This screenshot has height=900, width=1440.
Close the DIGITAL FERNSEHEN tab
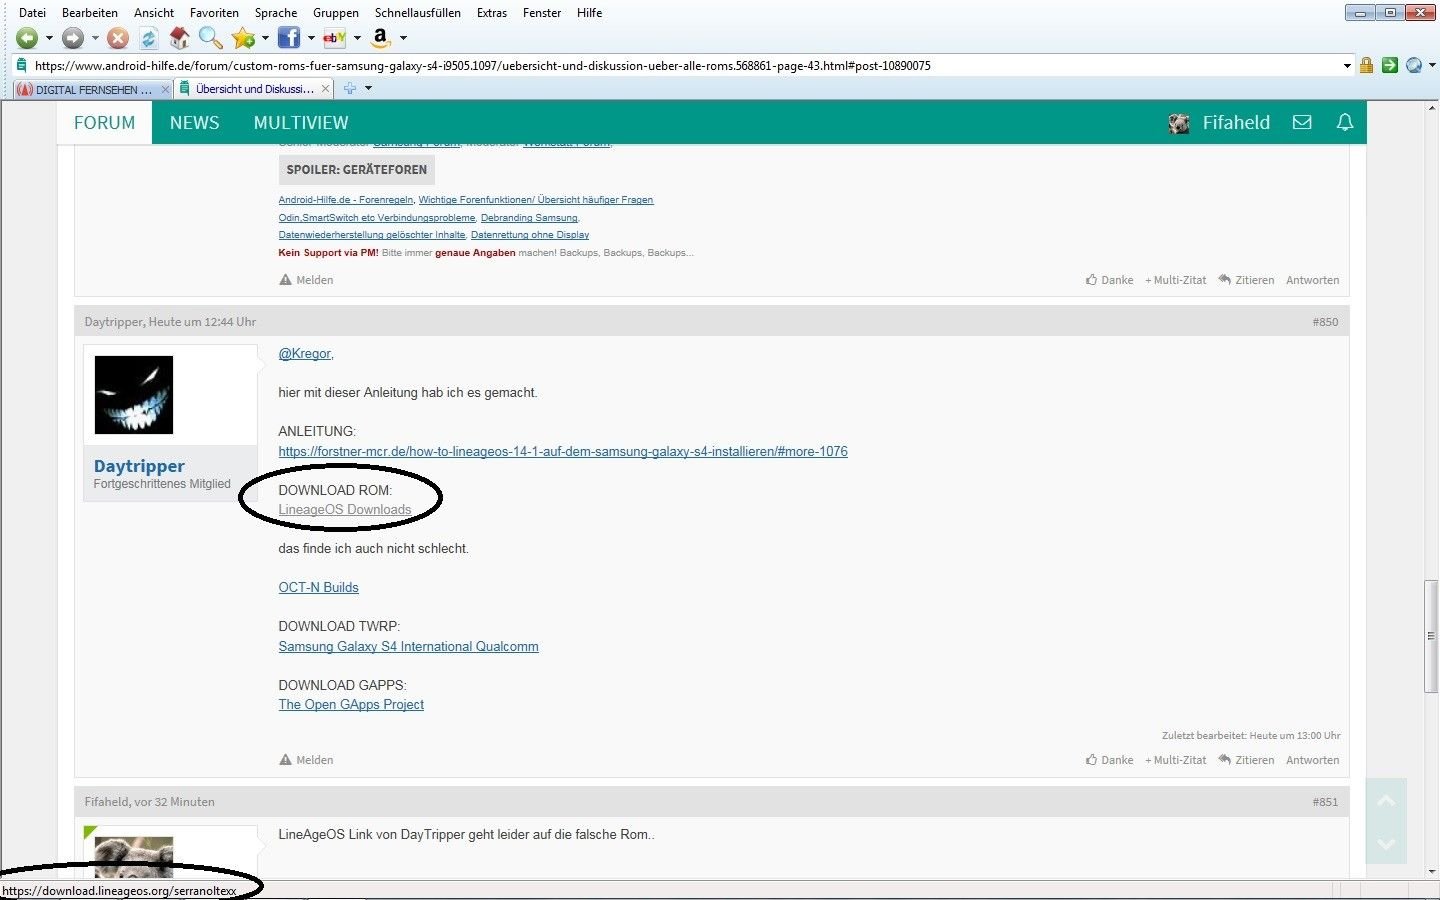165,89
